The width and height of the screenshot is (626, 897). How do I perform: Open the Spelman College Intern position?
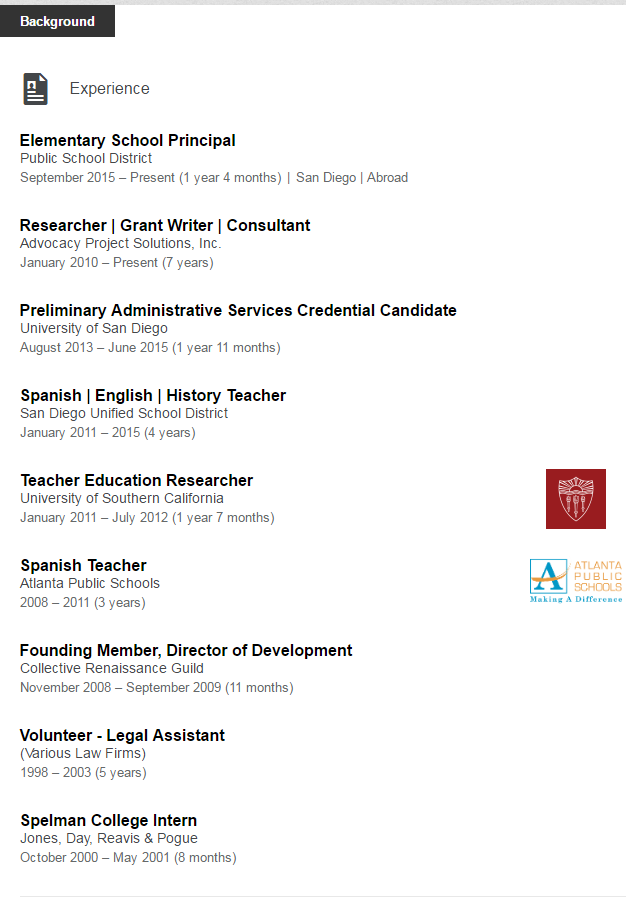109,821
